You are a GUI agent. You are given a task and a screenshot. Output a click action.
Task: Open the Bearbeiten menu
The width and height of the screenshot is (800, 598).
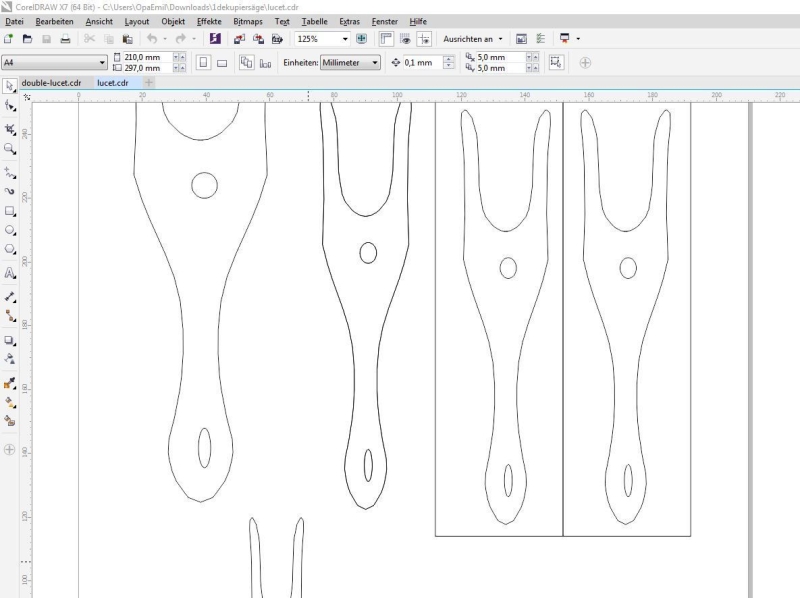coord(55,21)
